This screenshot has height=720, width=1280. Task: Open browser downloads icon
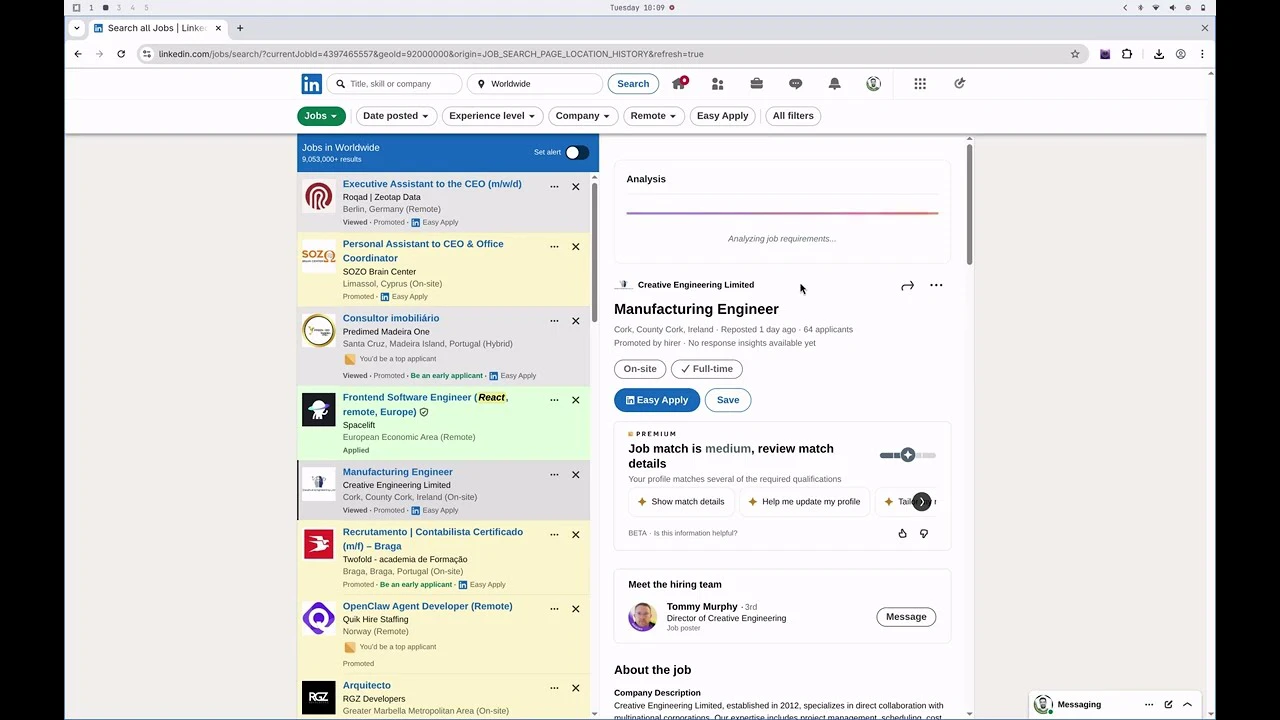pos(1159,54)
